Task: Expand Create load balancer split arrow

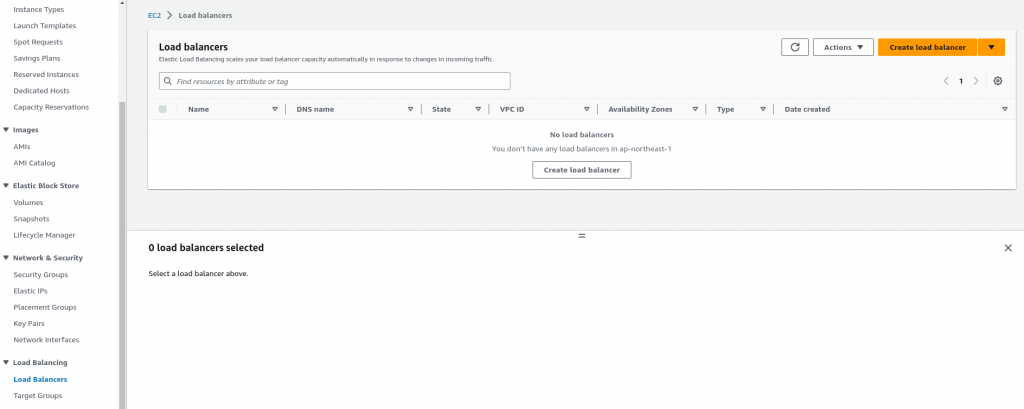Action: (x=991, y=47)
